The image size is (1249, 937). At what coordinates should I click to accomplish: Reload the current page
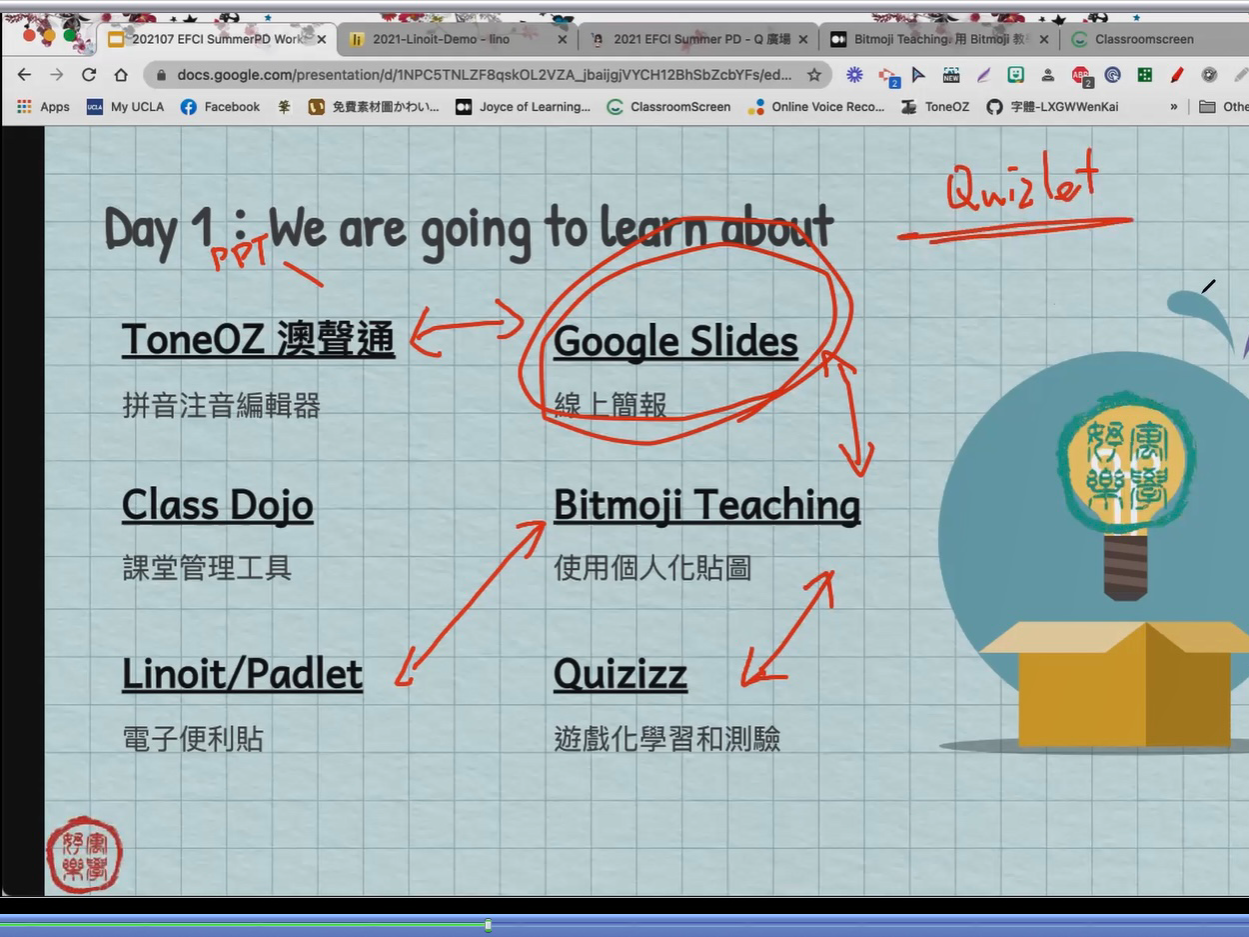pyautogui.click(x=89, y=75)
